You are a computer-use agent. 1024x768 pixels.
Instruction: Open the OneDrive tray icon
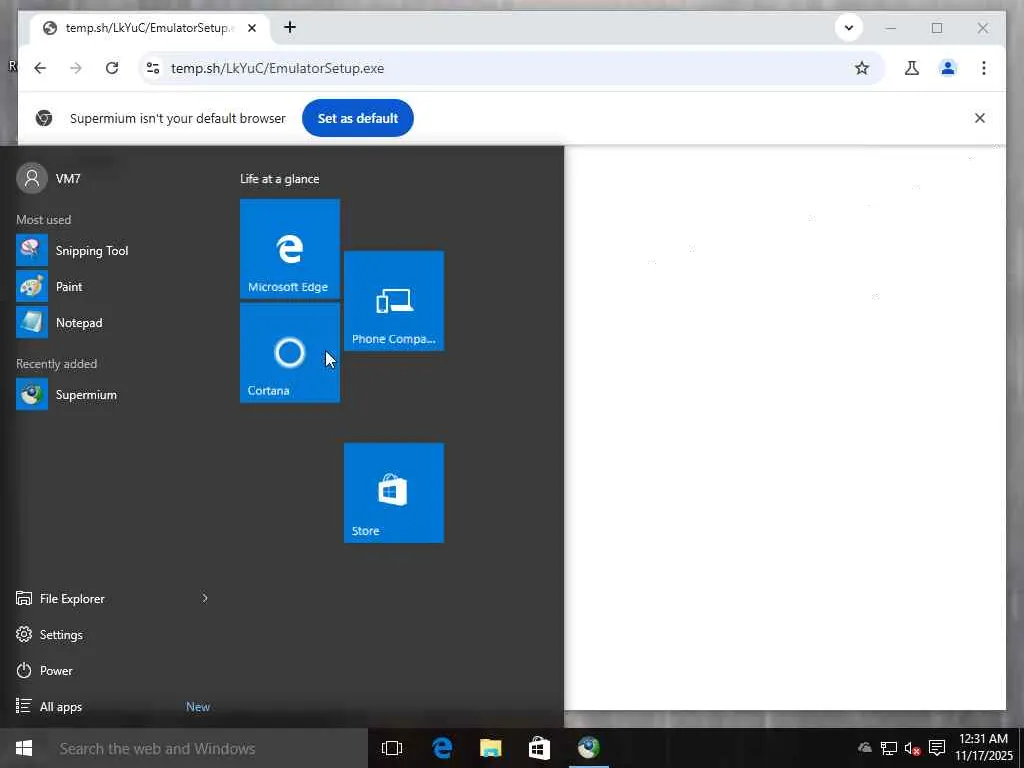point(865,748)
